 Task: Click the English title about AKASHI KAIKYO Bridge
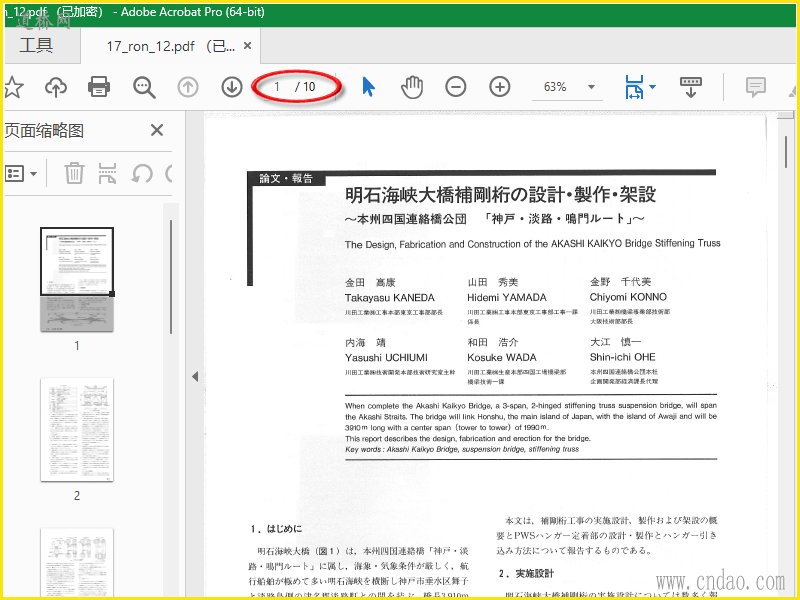(x=533, y=244)
